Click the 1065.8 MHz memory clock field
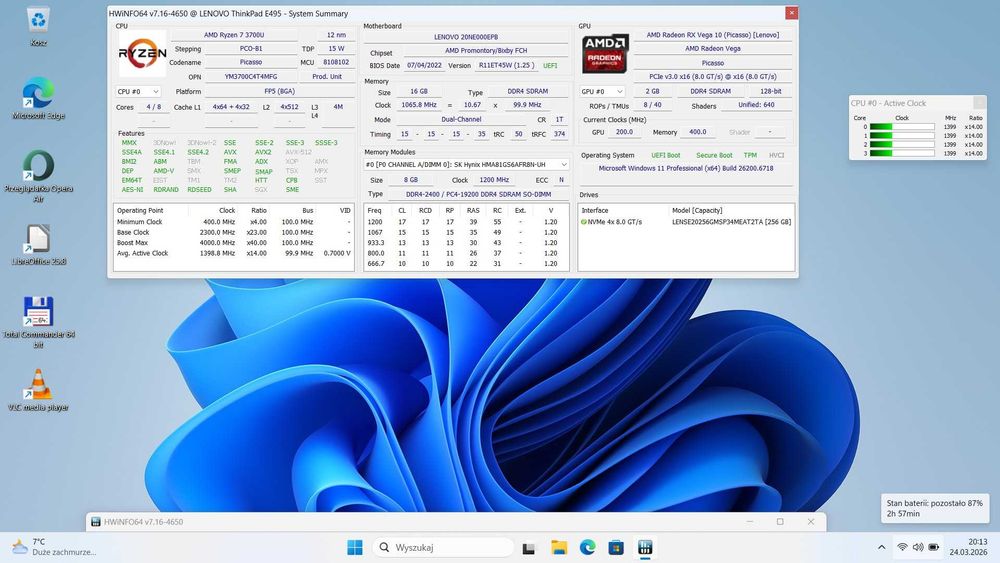 (x=419, y=105)
